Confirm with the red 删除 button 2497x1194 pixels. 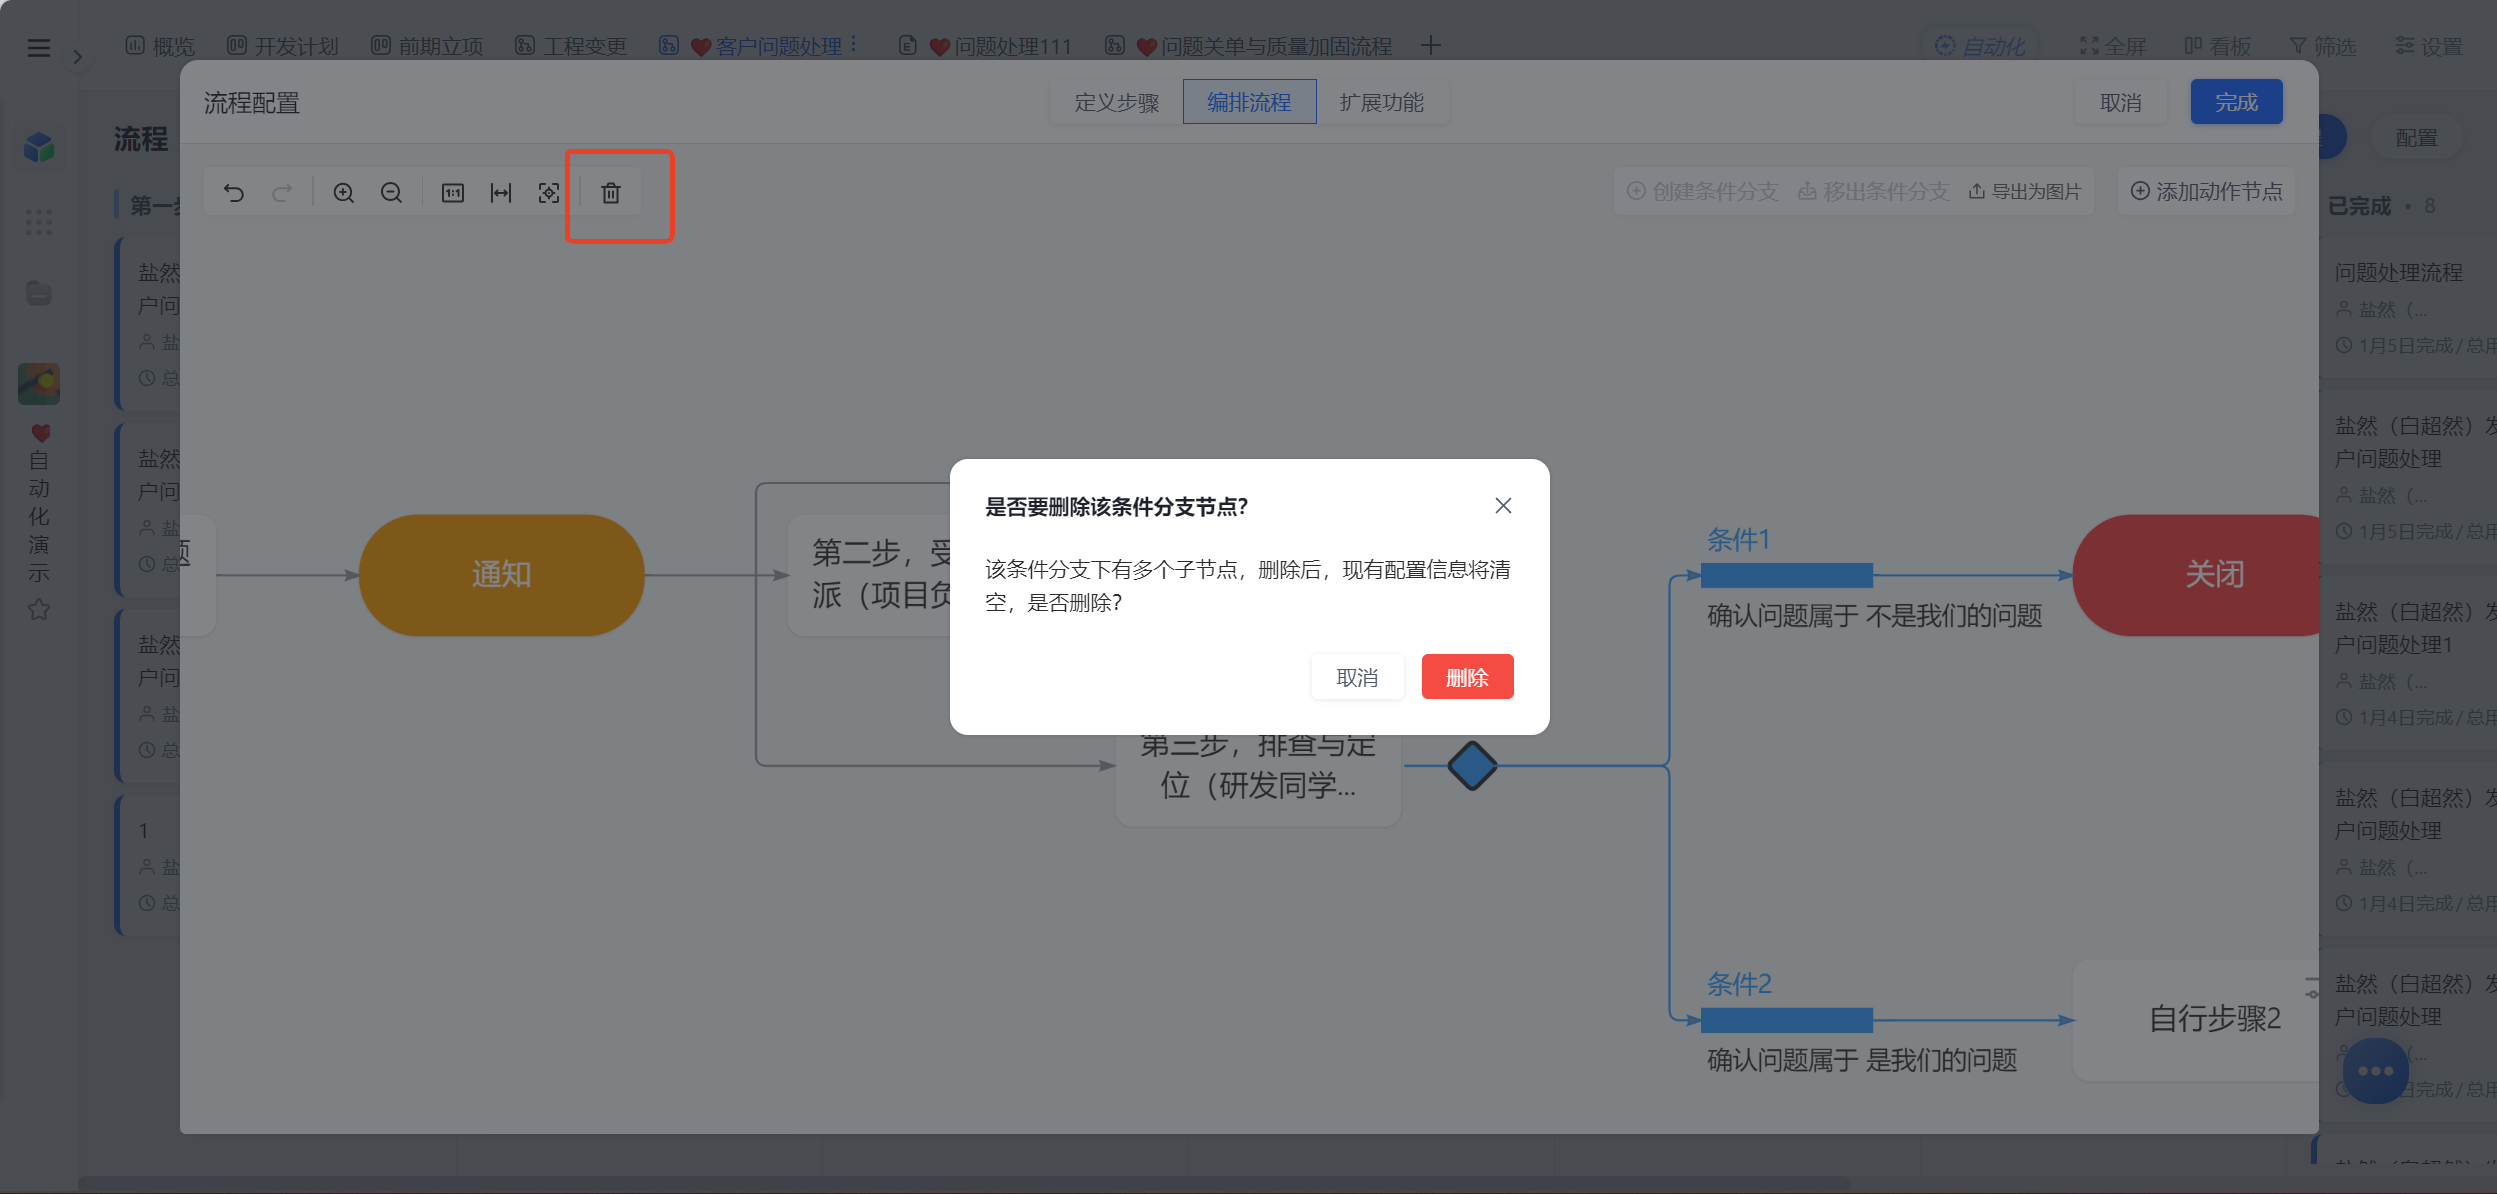coord(1467,677)
